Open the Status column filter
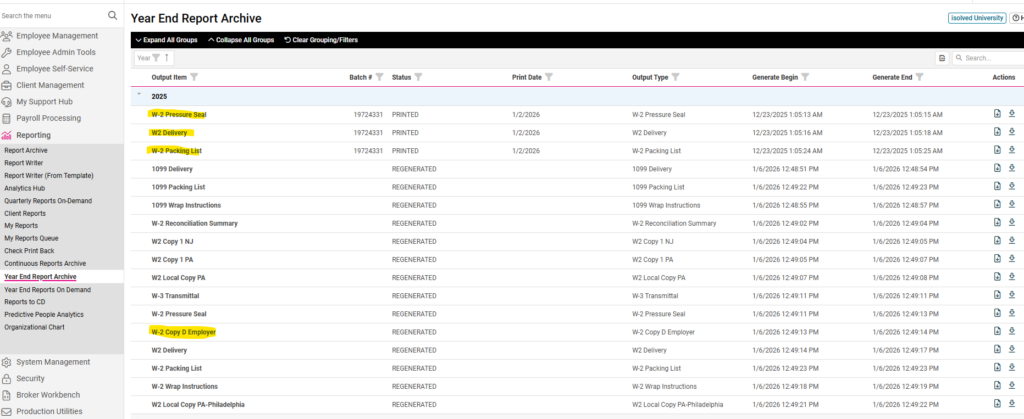This screenshot has width=1024, height=419. tap(419, 77)
